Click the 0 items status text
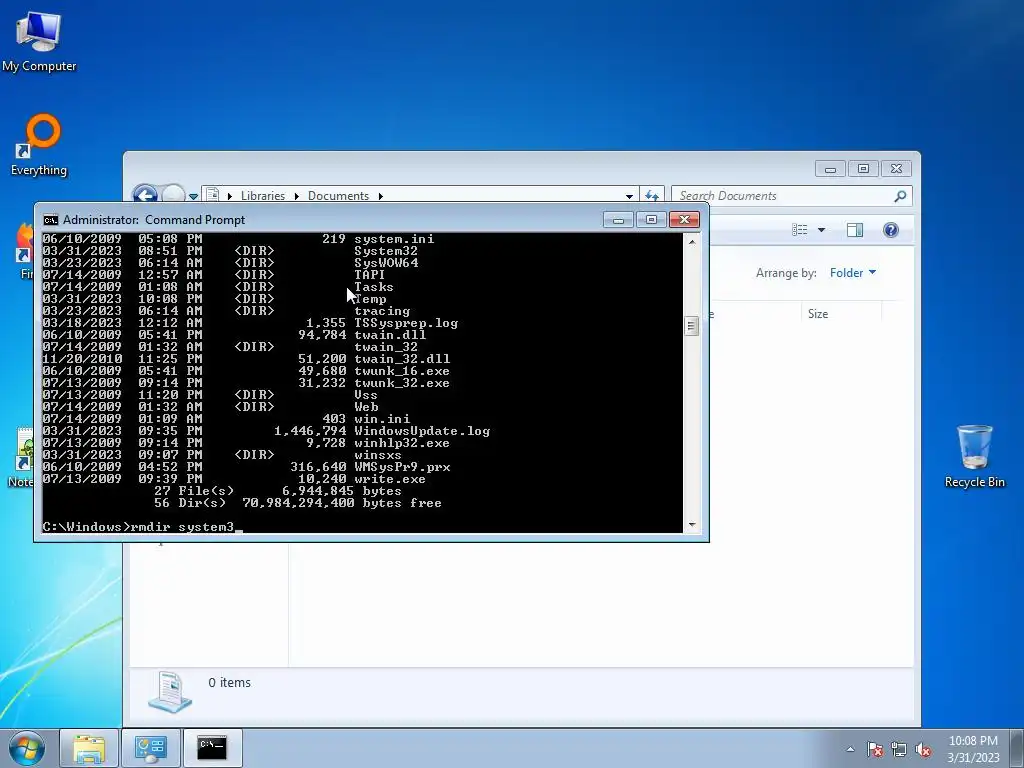The height and width of the screenshot is (768, 1024). pyautogui.click(x=229, y=682)
